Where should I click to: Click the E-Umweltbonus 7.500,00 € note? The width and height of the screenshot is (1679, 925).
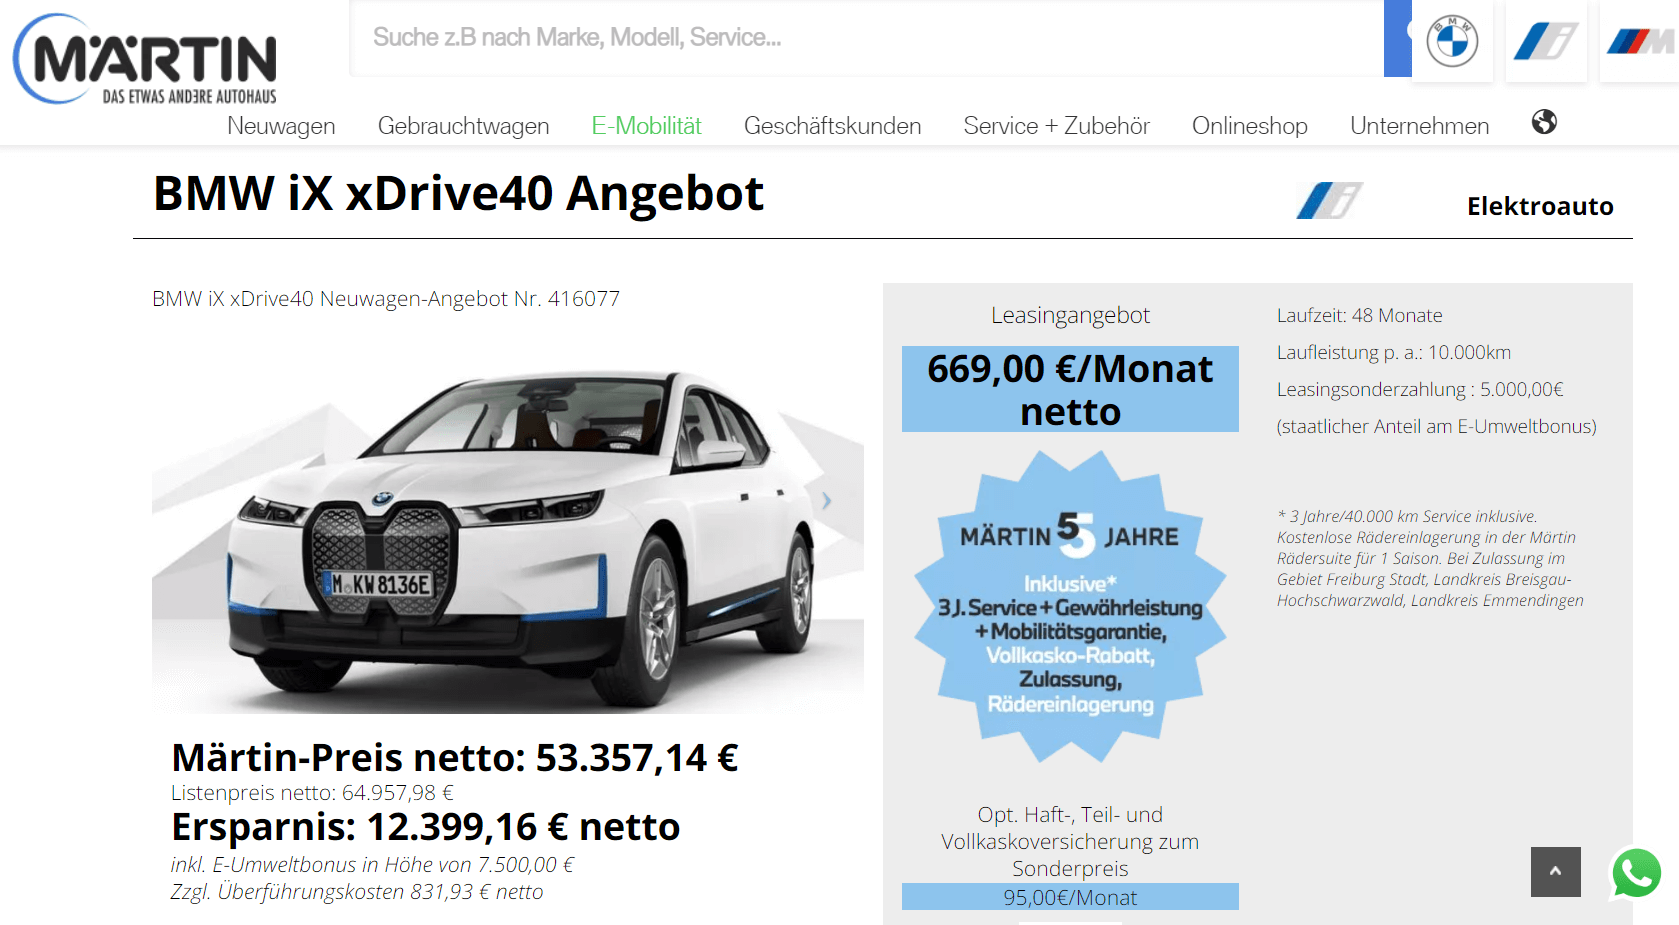pos(372,865)
